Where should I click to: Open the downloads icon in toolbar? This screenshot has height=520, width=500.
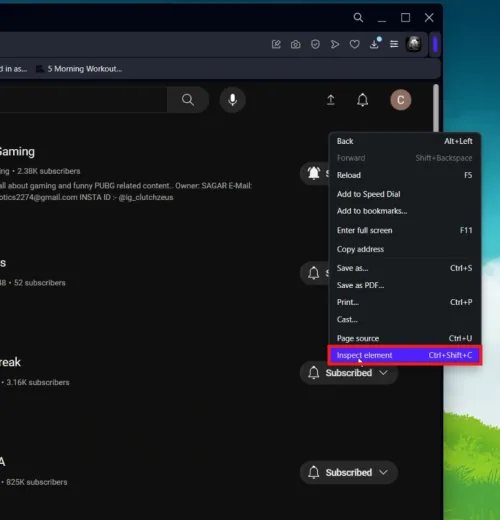[375, 44]
